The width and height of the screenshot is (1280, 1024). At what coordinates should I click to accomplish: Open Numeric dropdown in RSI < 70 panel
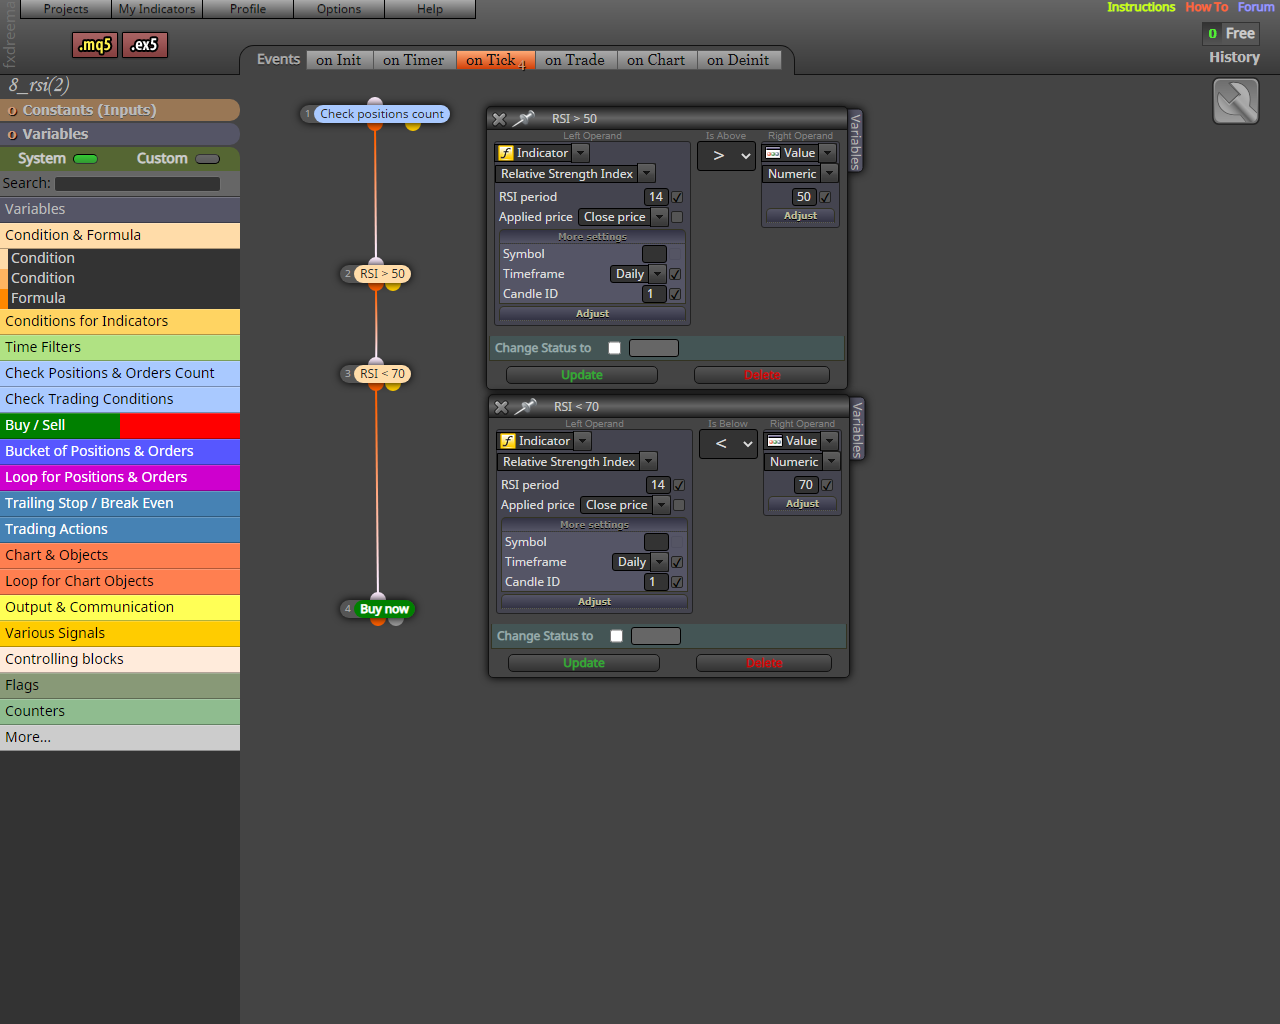[x=831, y=462]
